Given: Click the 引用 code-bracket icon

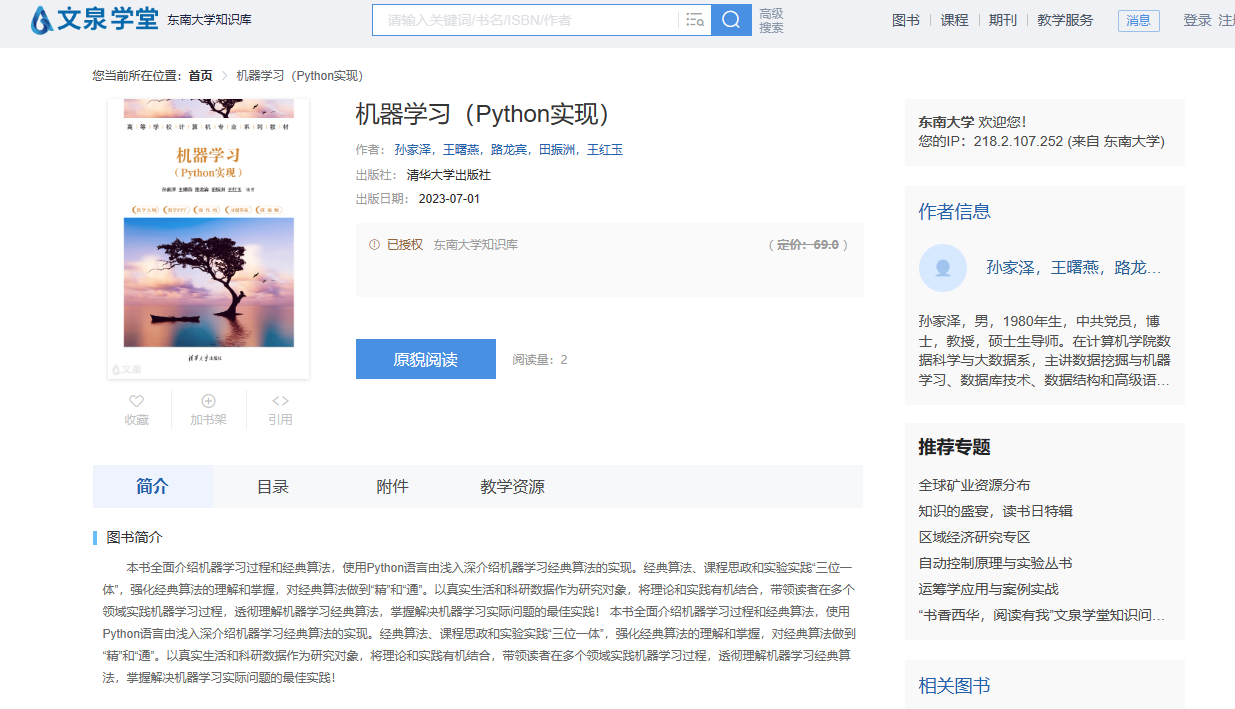Looking at the screenshot, I should click(280, 400).
